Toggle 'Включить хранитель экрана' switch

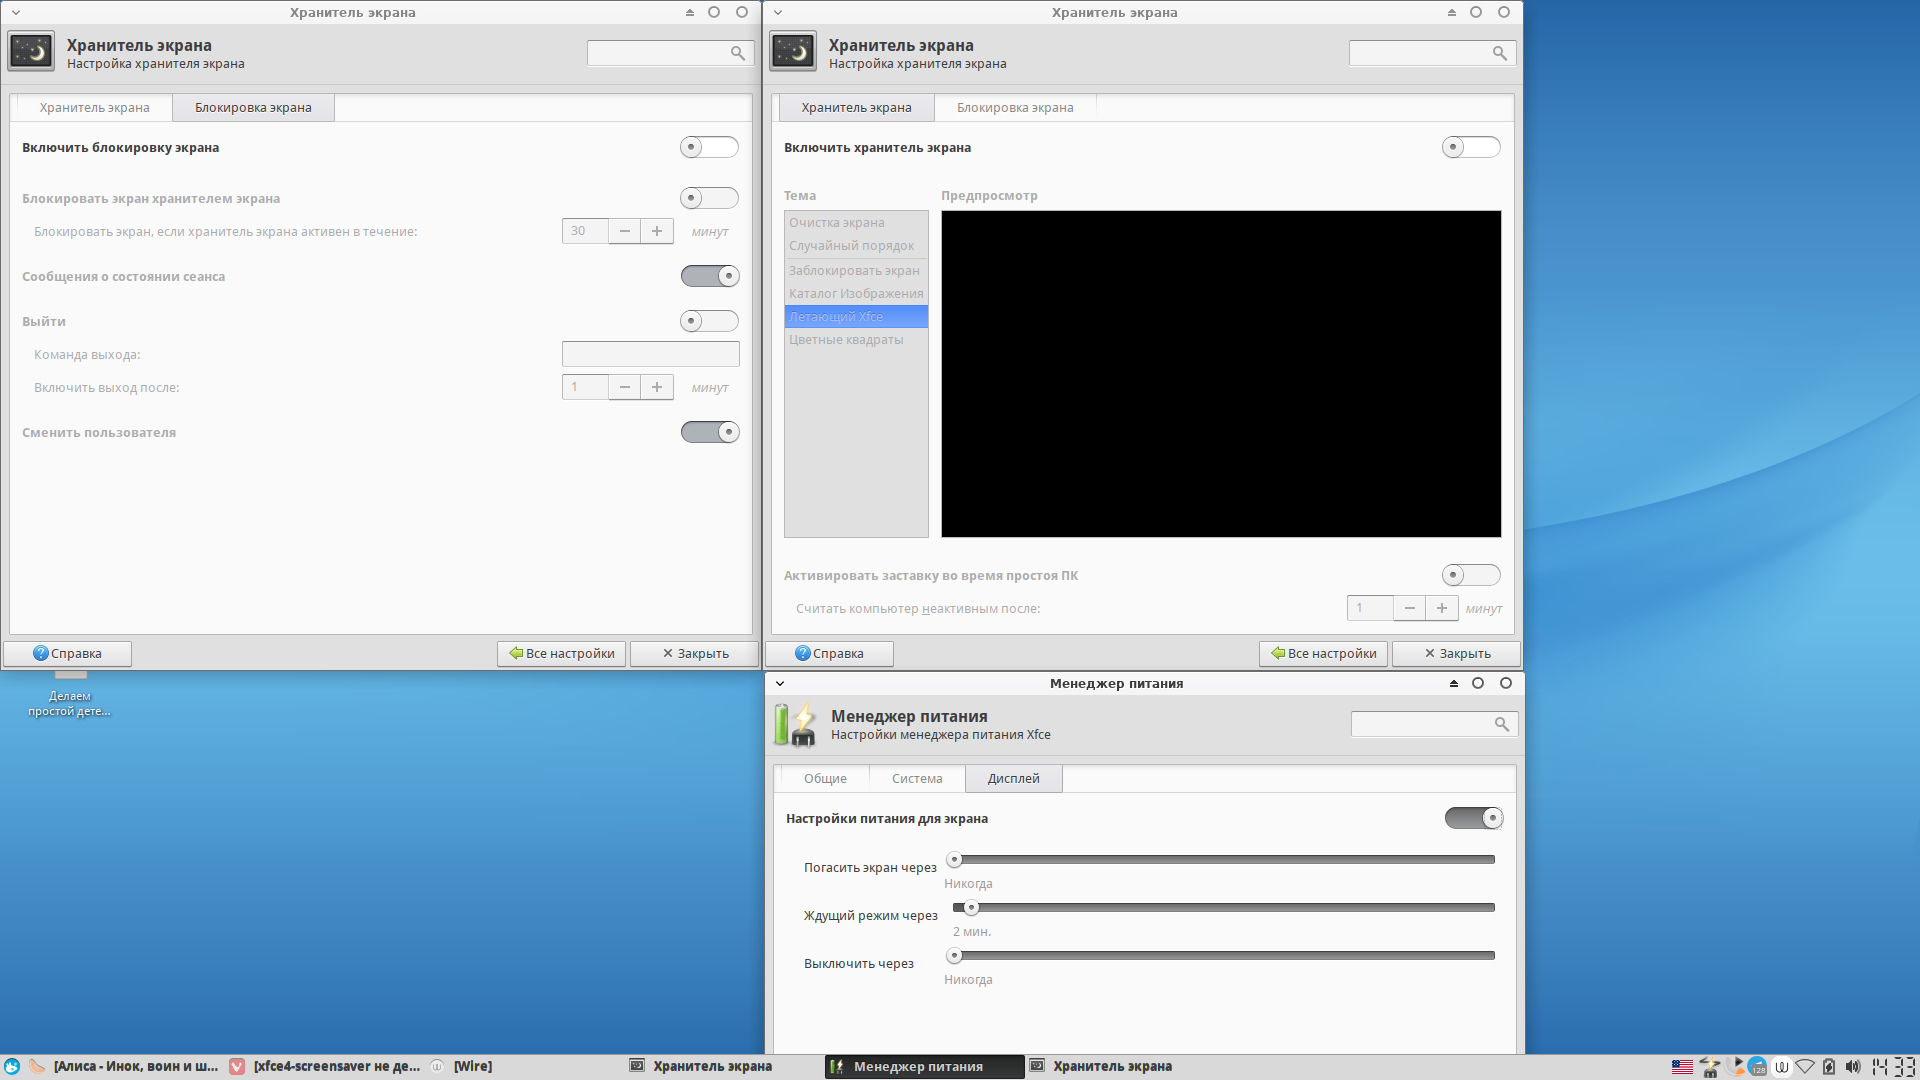coord(1471,147)
